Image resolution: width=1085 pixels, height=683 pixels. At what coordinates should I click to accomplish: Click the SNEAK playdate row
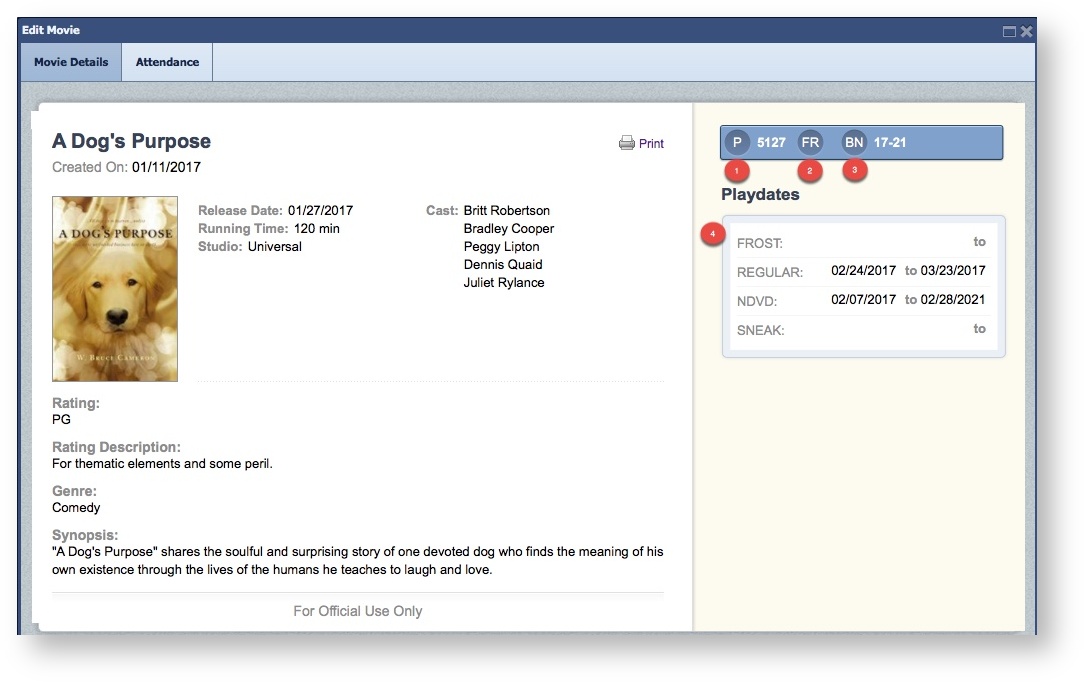point(861,329)
